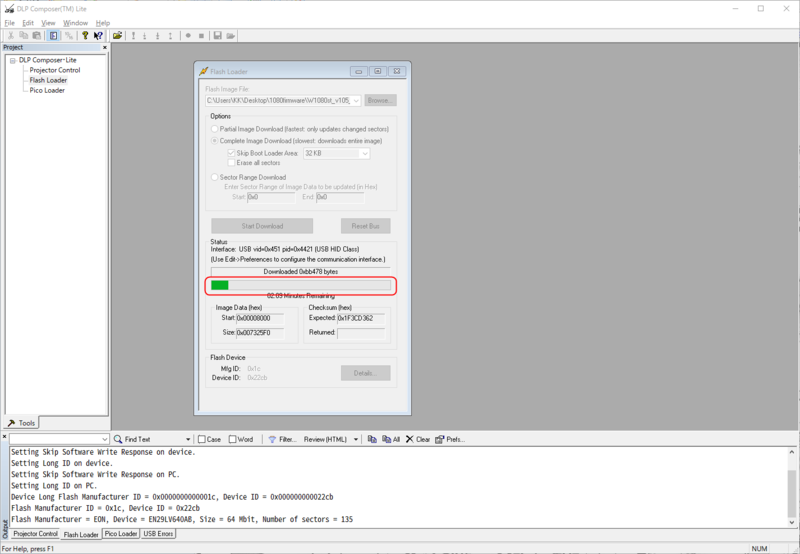
Task: Open Help with the yellow question mark icon
Action: (85, 36)
